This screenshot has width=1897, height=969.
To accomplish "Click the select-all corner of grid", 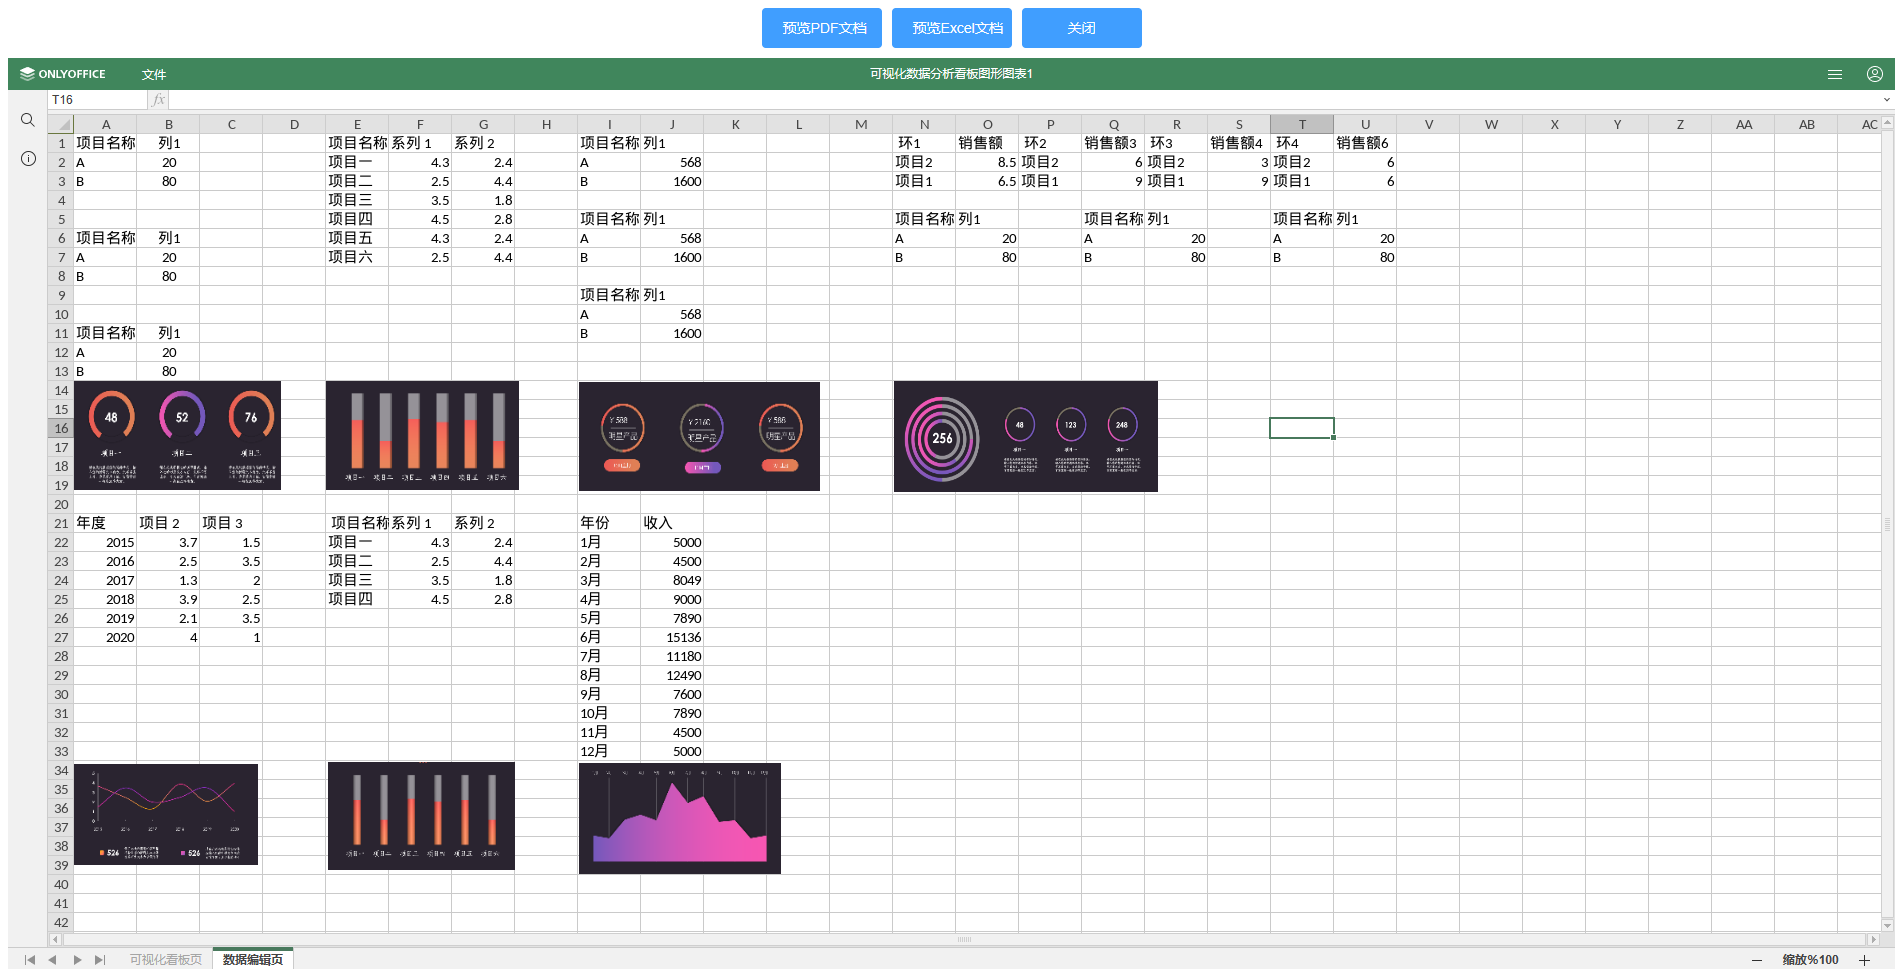I will (x=61, y=124).
